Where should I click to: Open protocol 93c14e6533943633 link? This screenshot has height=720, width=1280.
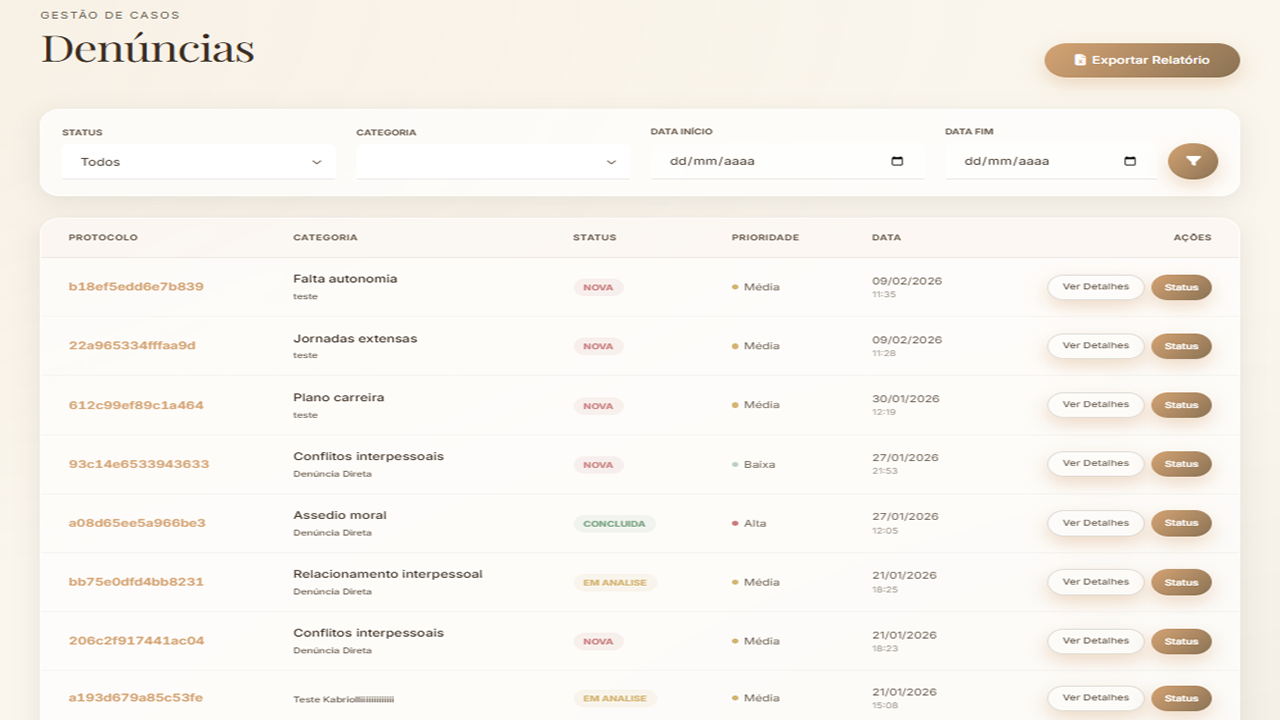point(139,464)
